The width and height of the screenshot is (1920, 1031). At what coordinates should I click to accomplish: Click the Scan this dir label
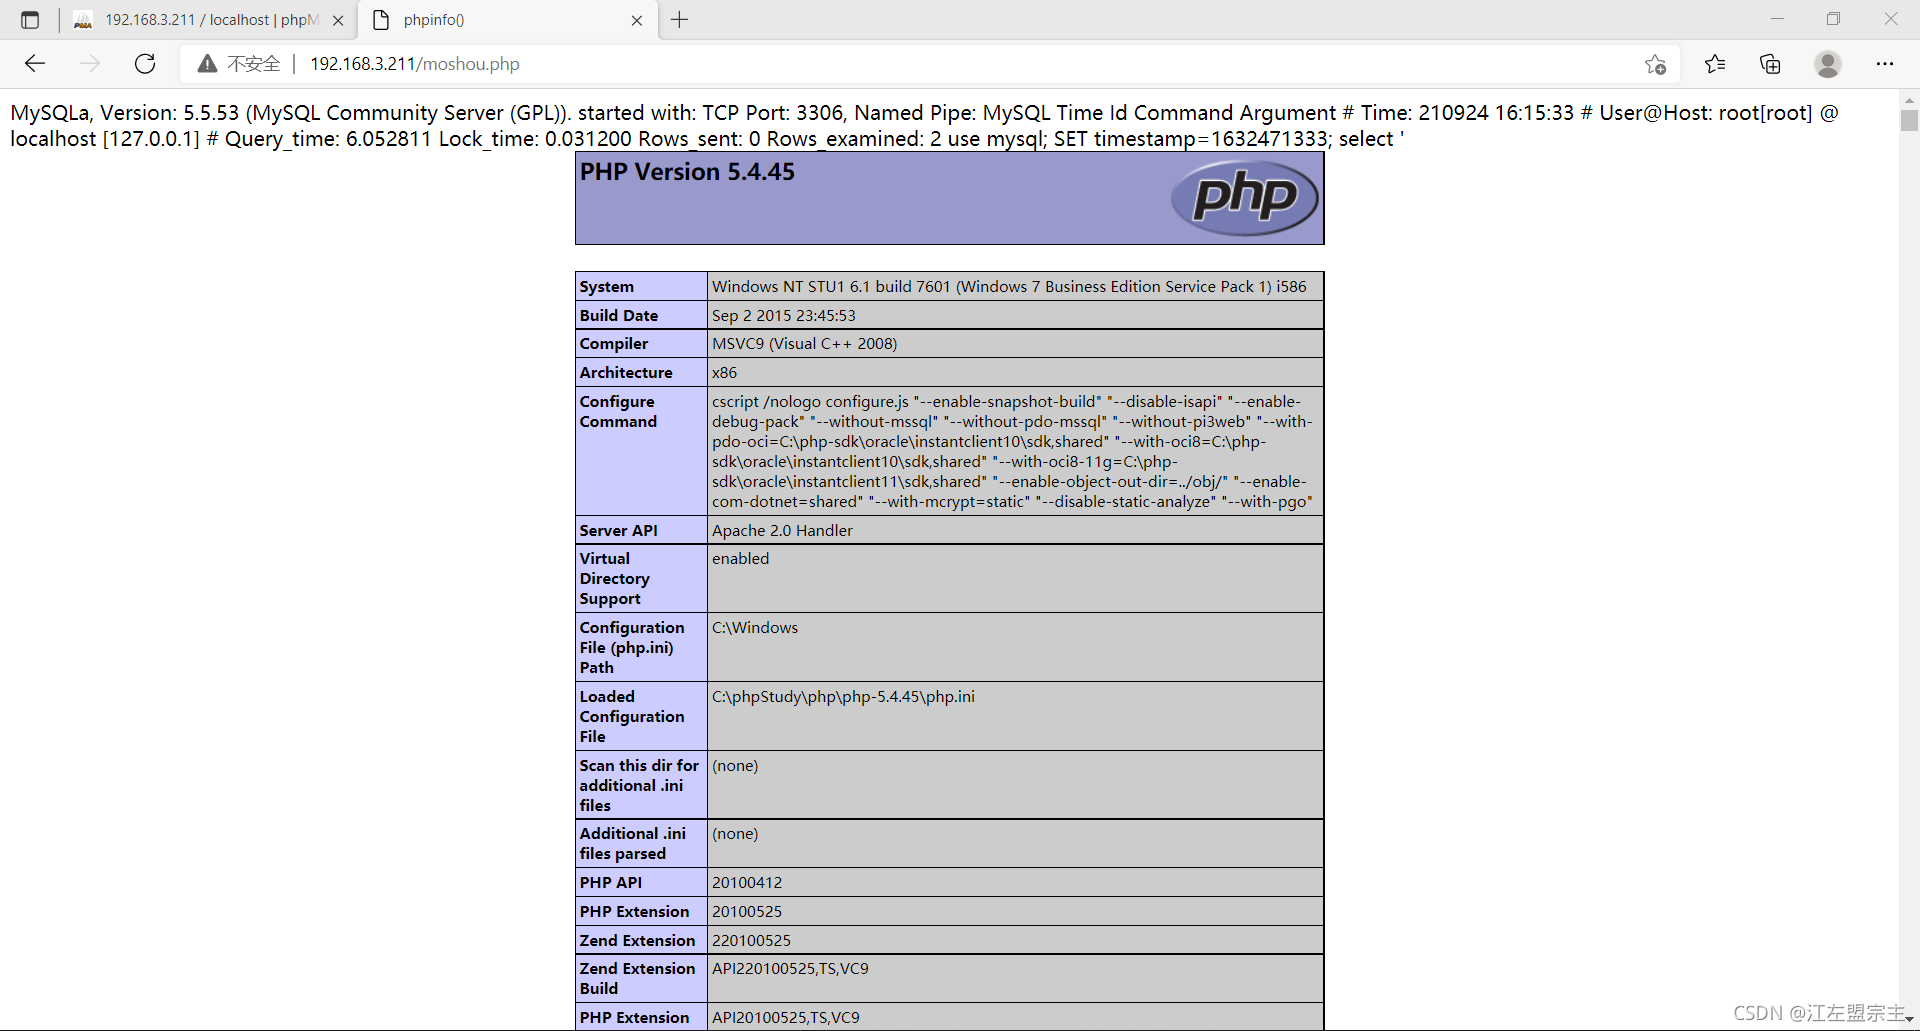coord(639,786)
